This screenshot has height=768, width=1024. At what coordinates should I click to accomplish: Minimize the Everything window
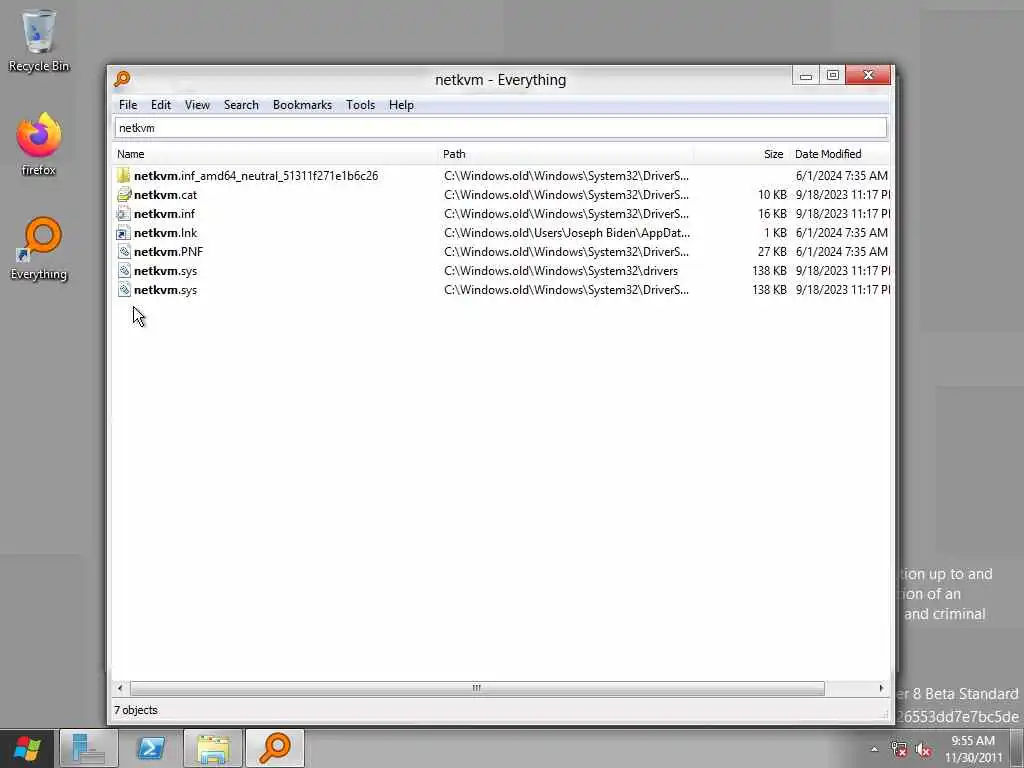click(x=806, y=76)
